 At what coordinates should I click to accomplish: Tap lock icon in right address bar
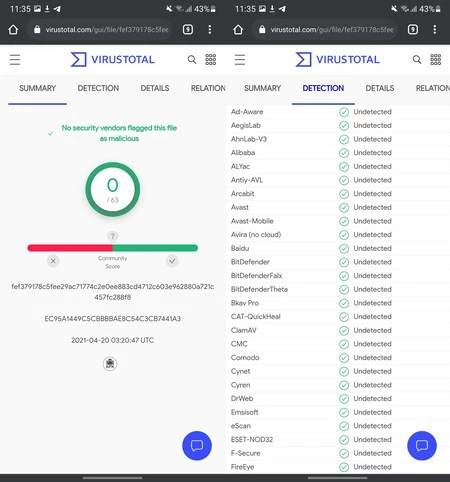(262, 30)
